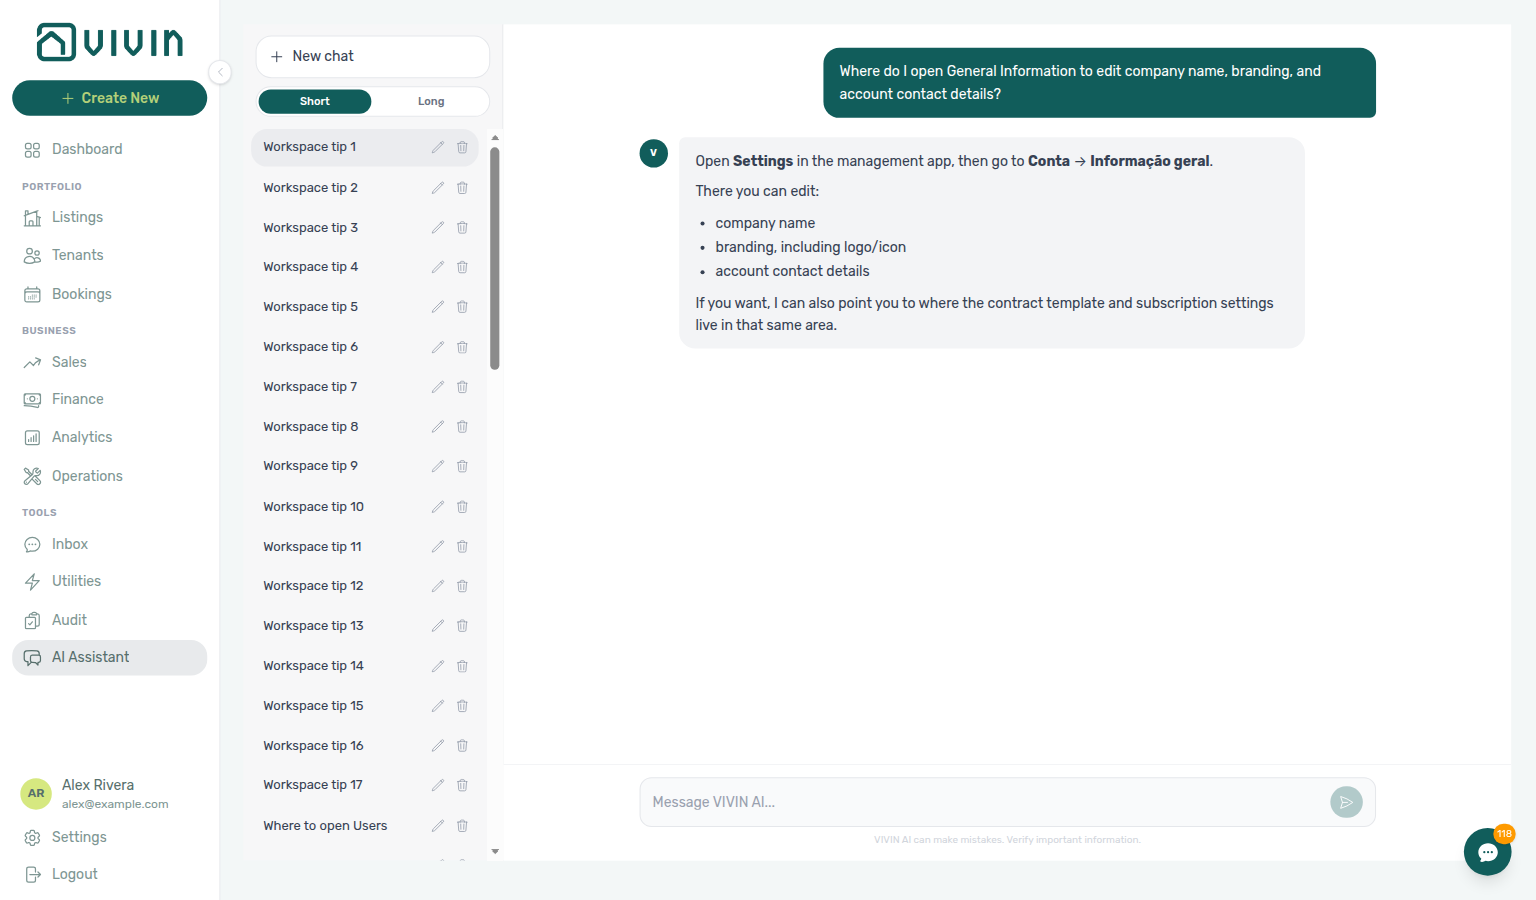Image resolution: width=1536 pixels, height=900 pixels.
Task: Rename Workspace tip 17 chat
Action: 437,785
